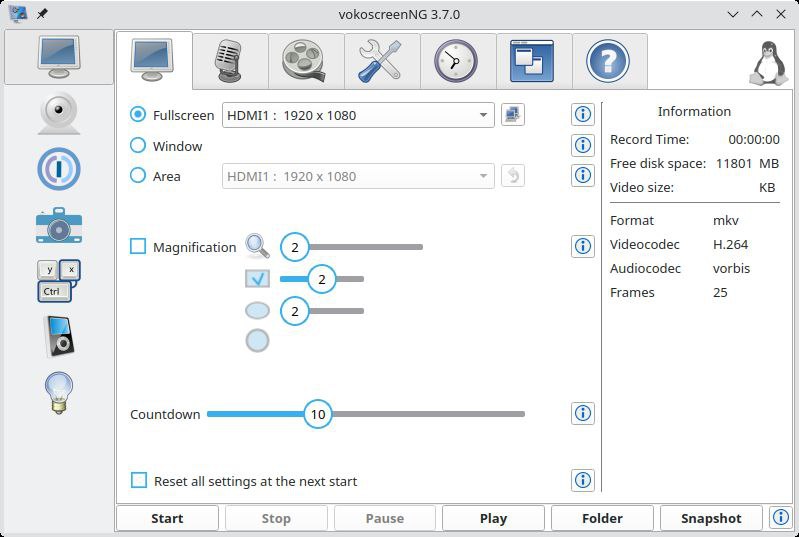Open the blue circular timer sidebar icon
The height and width of the screenshot is (537, 799).
pos(59,169)
